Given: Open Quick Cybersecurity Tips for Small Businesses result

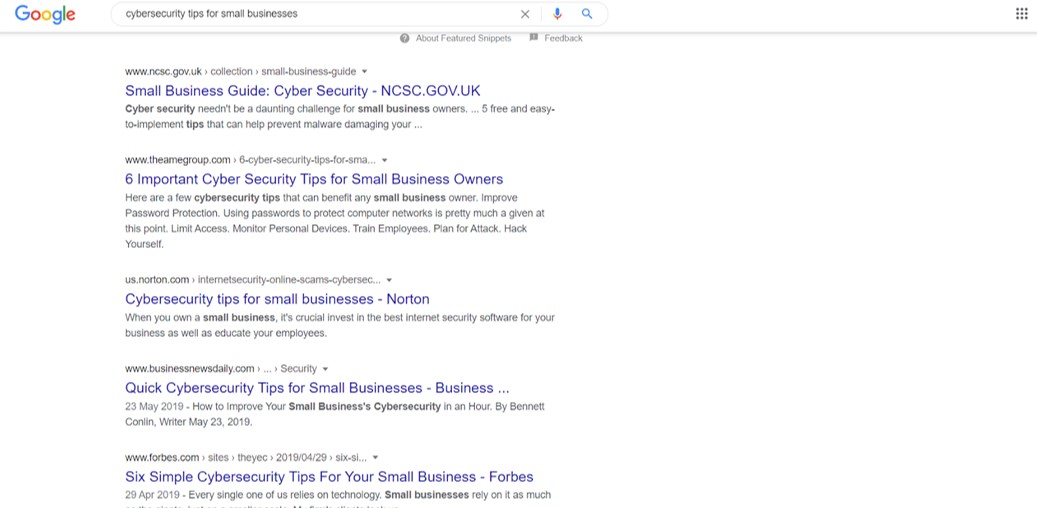Looking at the screenshot, I should [317, 388].
